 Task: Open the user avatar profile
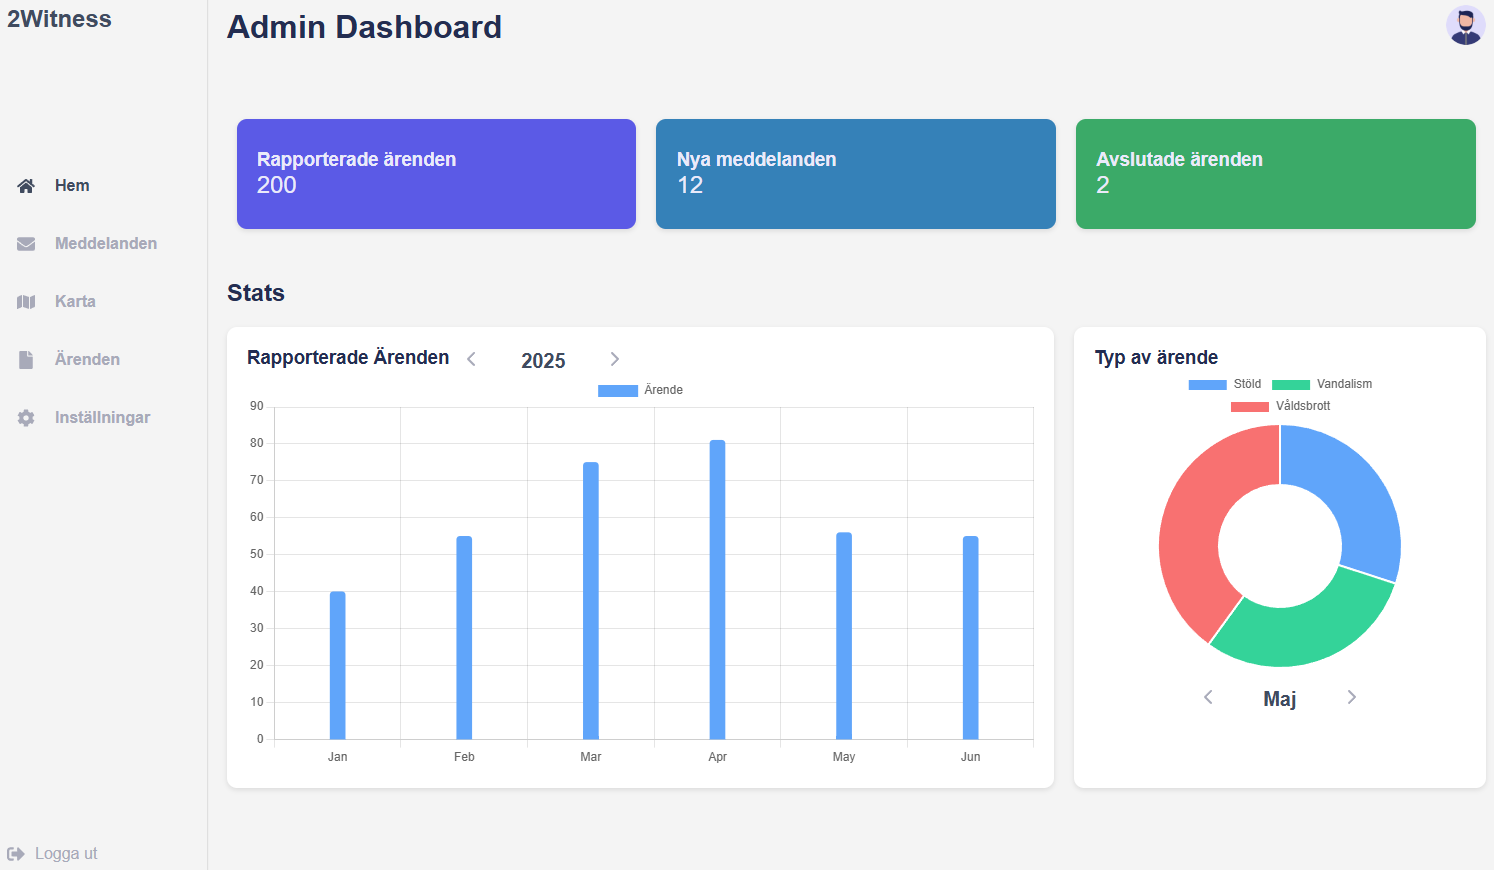pyautogui.click(x=1465, y=26)
